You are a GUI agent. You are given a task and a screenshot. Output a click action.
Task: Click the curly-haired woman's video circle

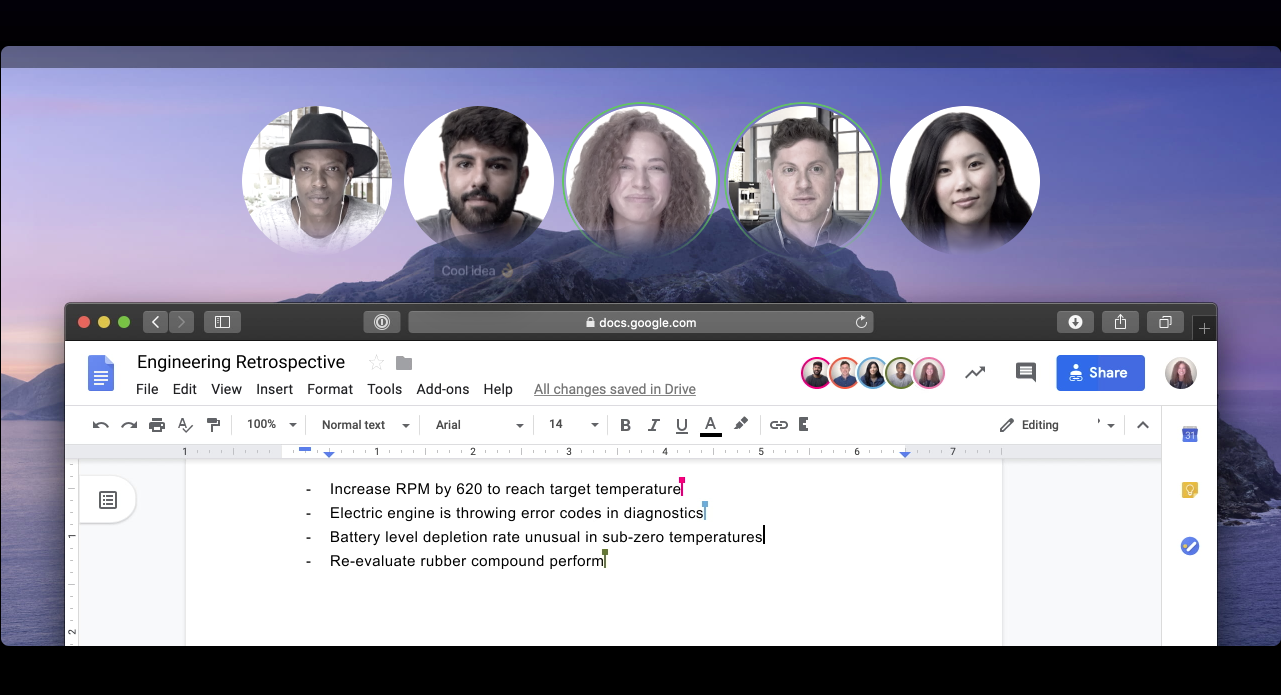[x=640, y=180]
